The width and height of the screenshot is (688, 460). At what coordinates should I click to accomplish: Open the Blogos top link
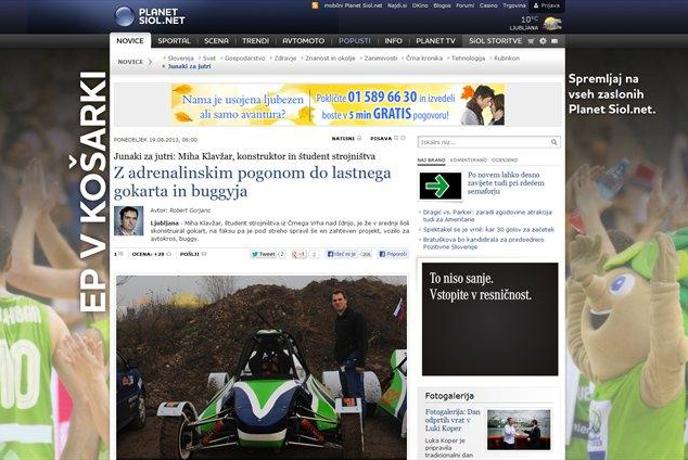click(x=442, y=6)
